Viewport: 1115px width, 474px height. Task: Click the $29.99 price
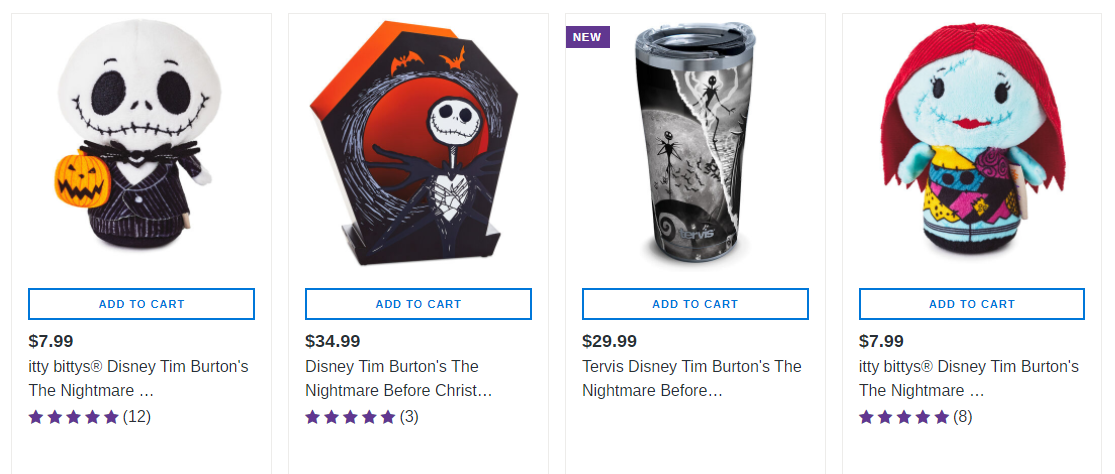tap(609, 341)
